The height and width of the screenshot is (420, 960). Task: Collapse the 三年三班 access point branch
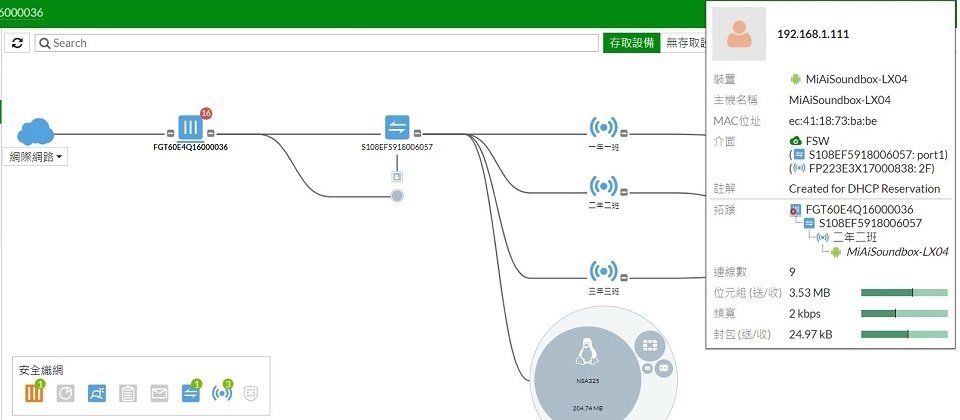(623, 274)
